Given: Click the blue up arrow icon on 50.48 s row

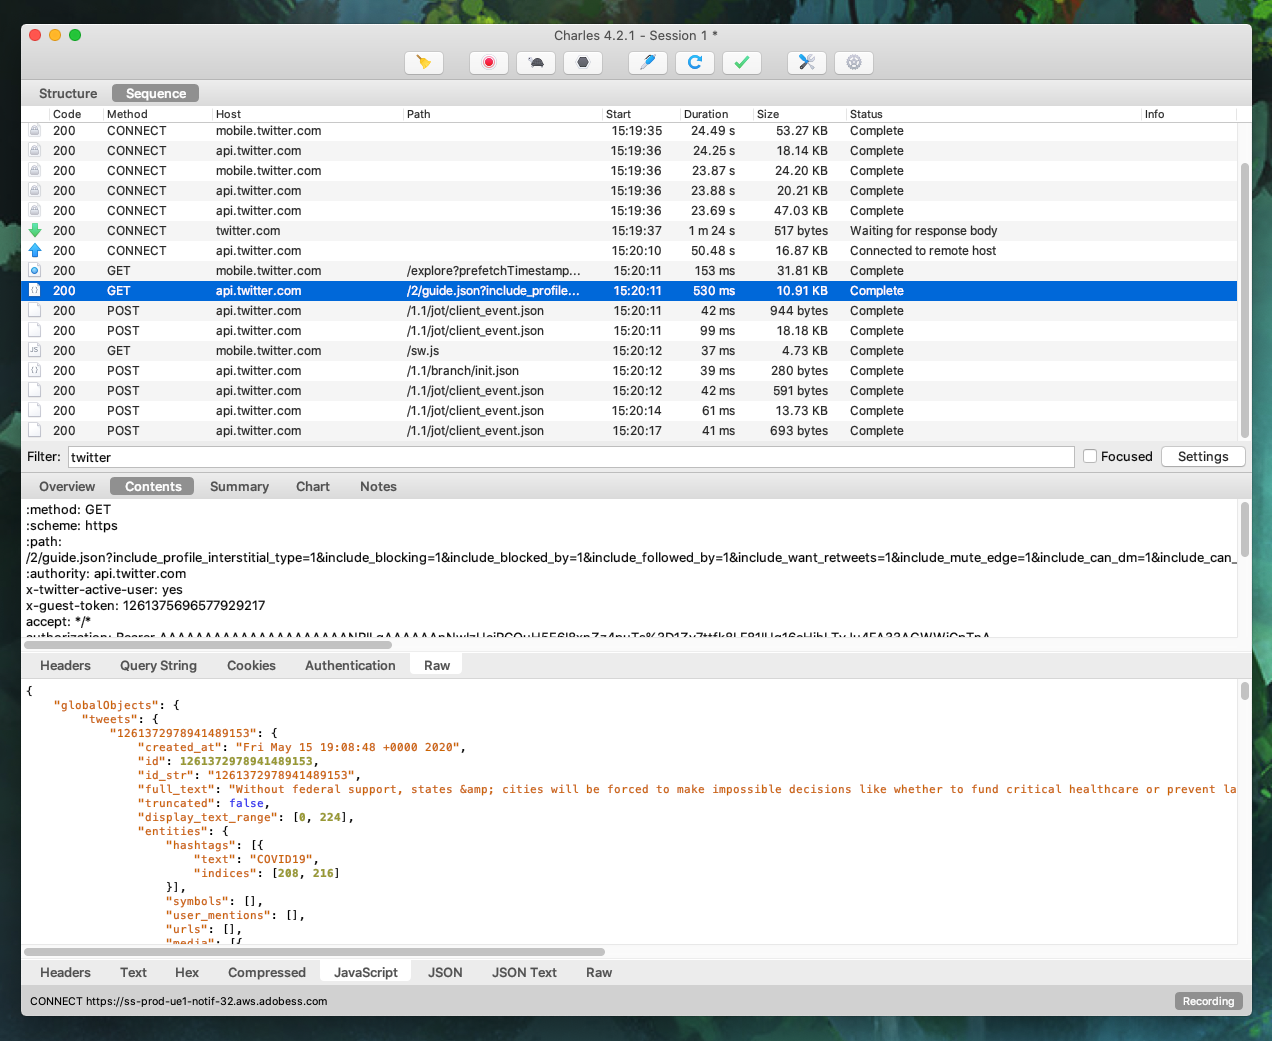Looking at the screenshot, I should [x=35, y=251].
